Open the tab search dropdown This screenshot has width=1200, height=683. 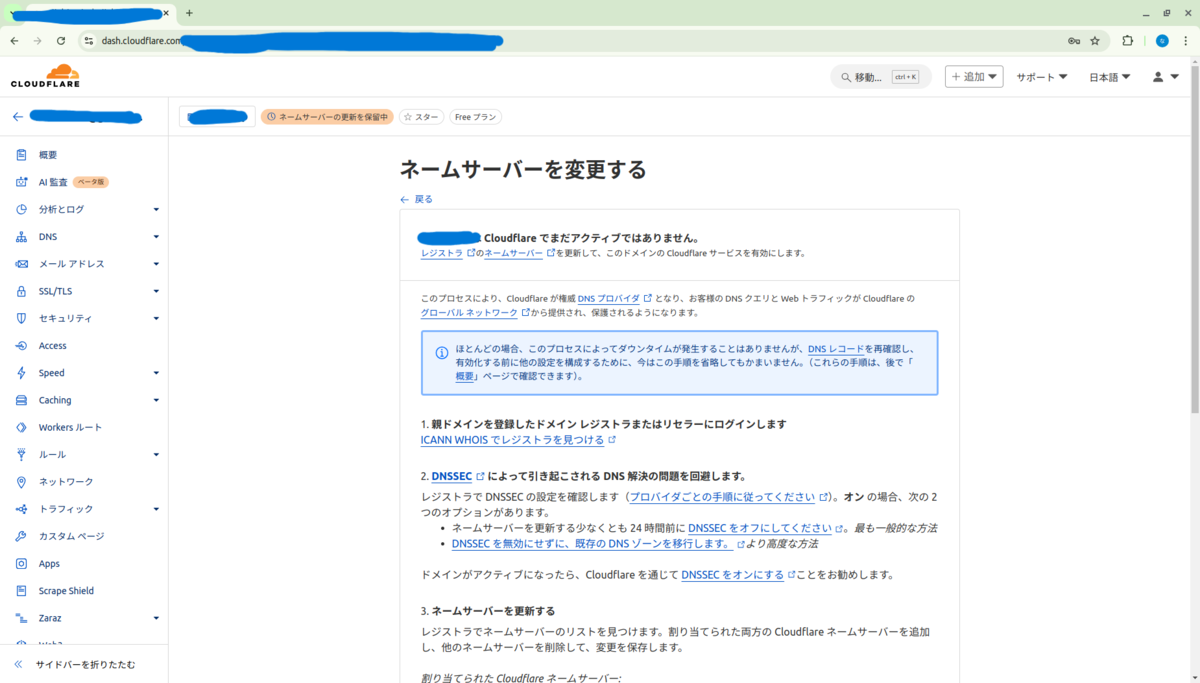(13, 13)
